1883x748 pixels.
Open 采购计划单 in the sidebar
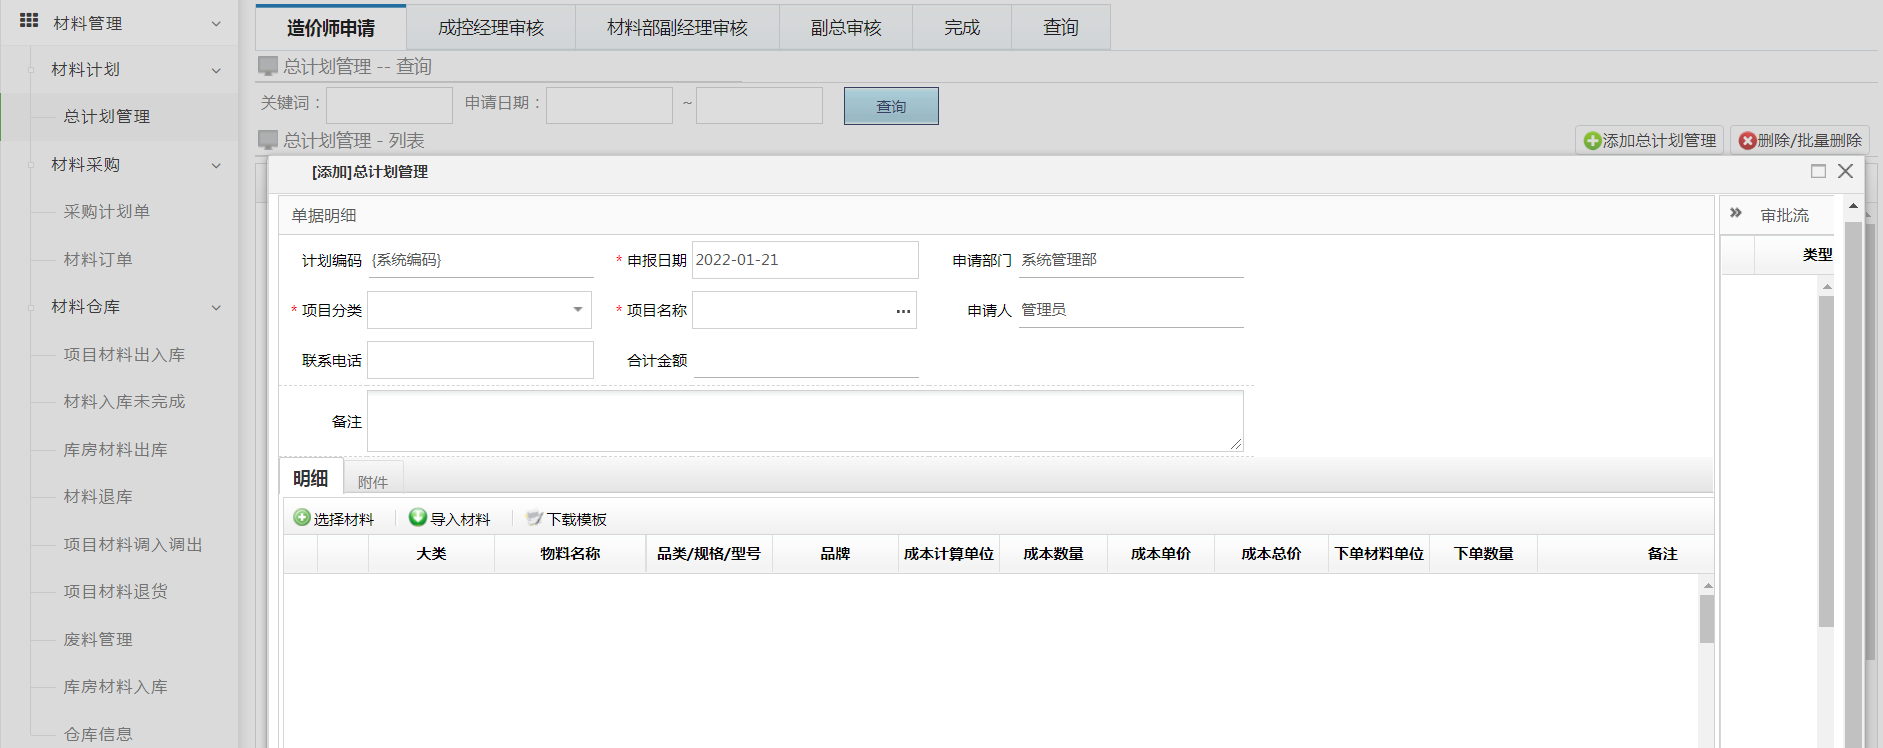(x=106, y=212)
